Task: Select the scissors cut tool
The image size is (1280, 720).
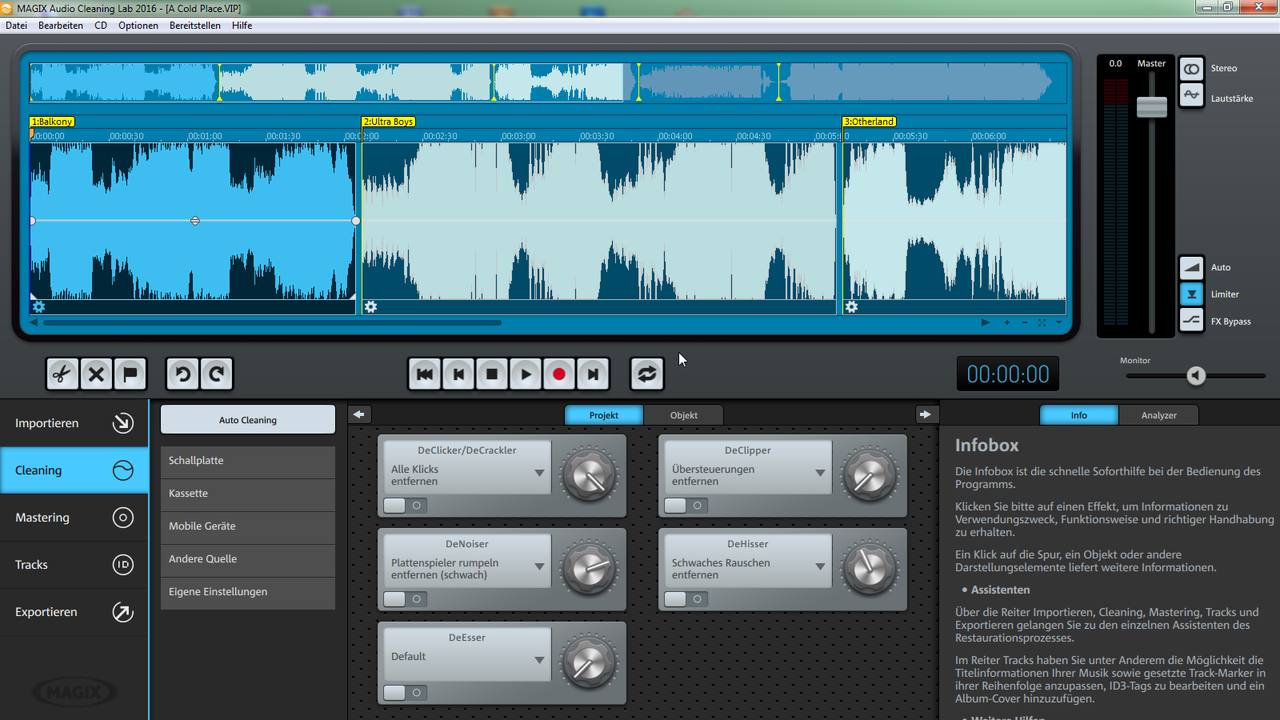Action: click(62, 374)
